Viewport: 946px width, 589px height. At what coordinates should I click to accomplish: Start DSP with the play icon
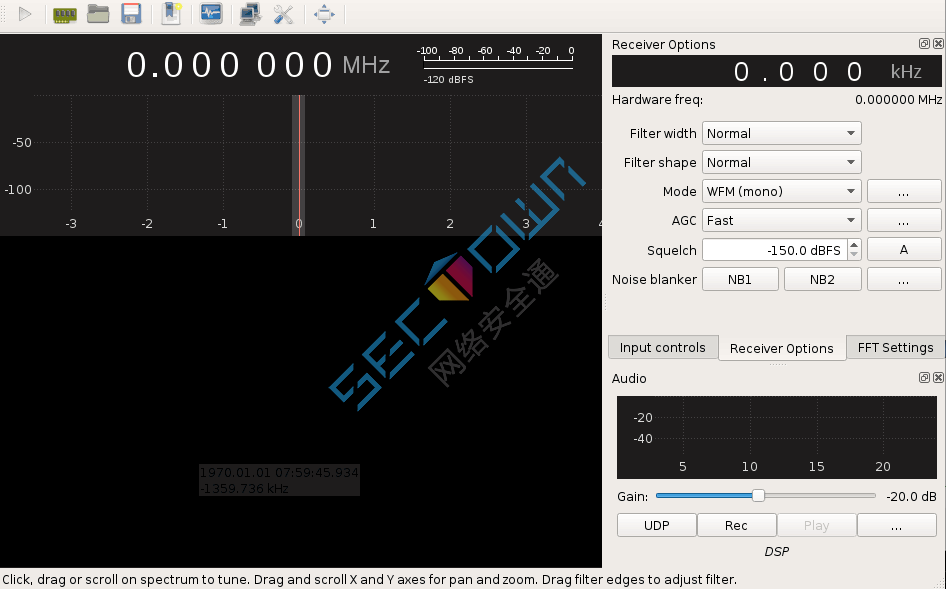(25, 14)
